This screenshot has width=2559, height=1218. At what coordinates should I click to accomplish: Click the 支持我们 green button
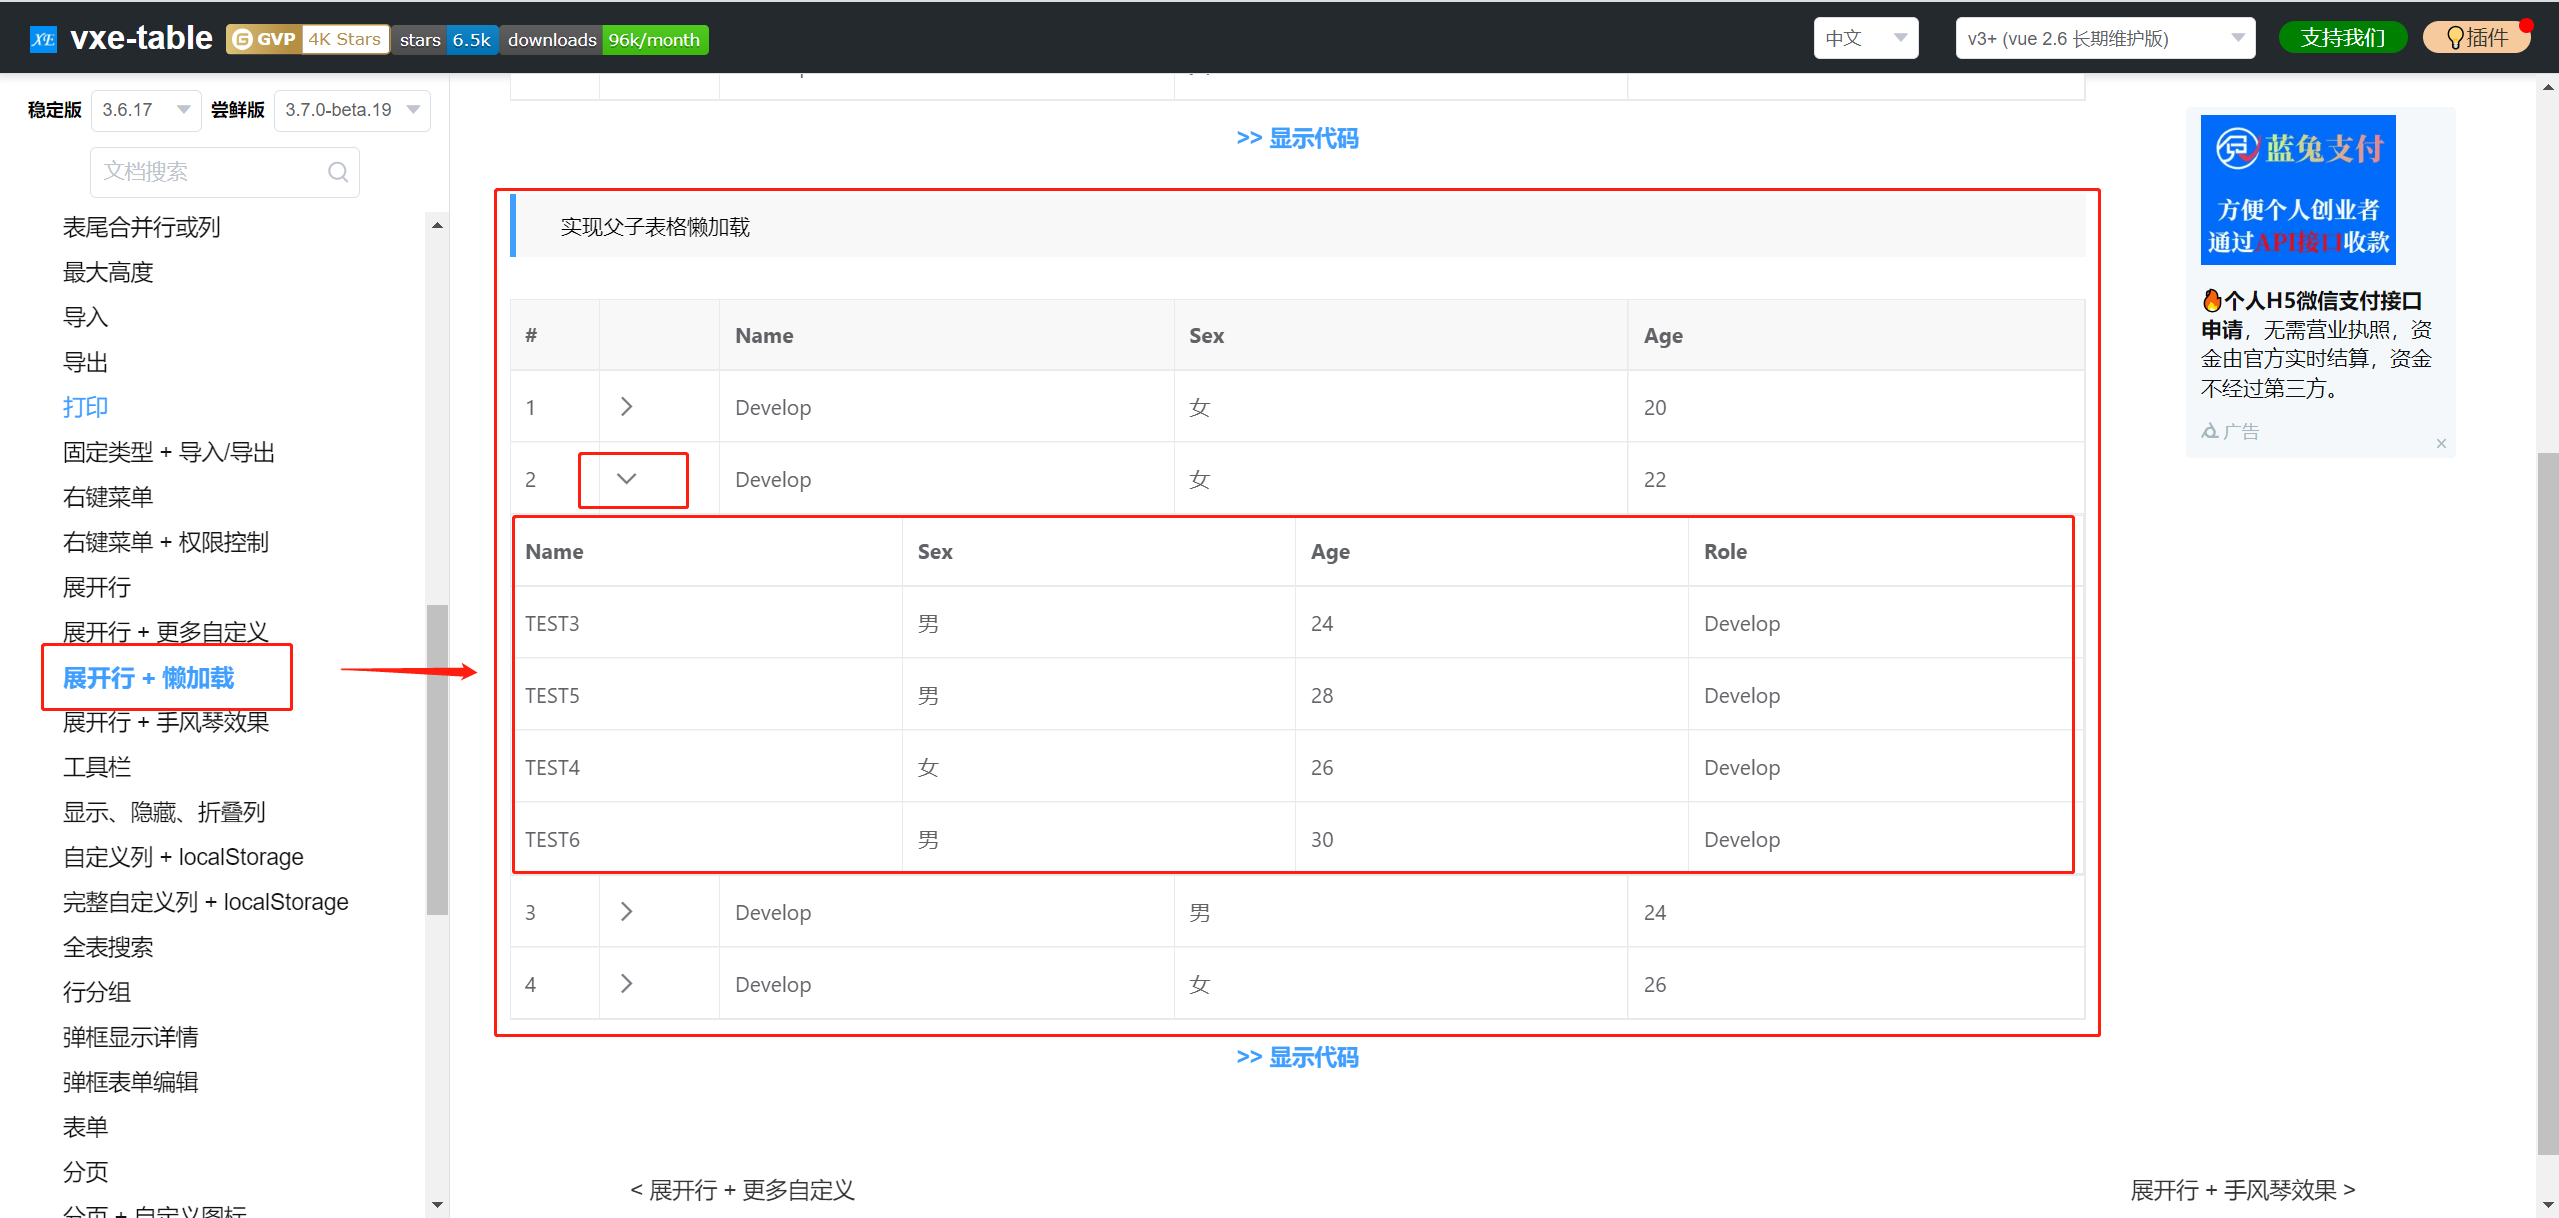point(2342,38)
